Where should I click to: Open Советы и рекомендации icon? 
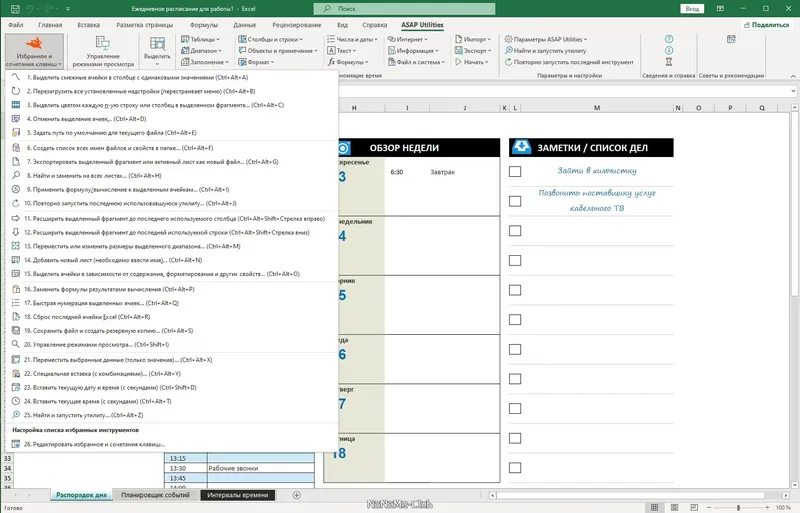point(731,39)
